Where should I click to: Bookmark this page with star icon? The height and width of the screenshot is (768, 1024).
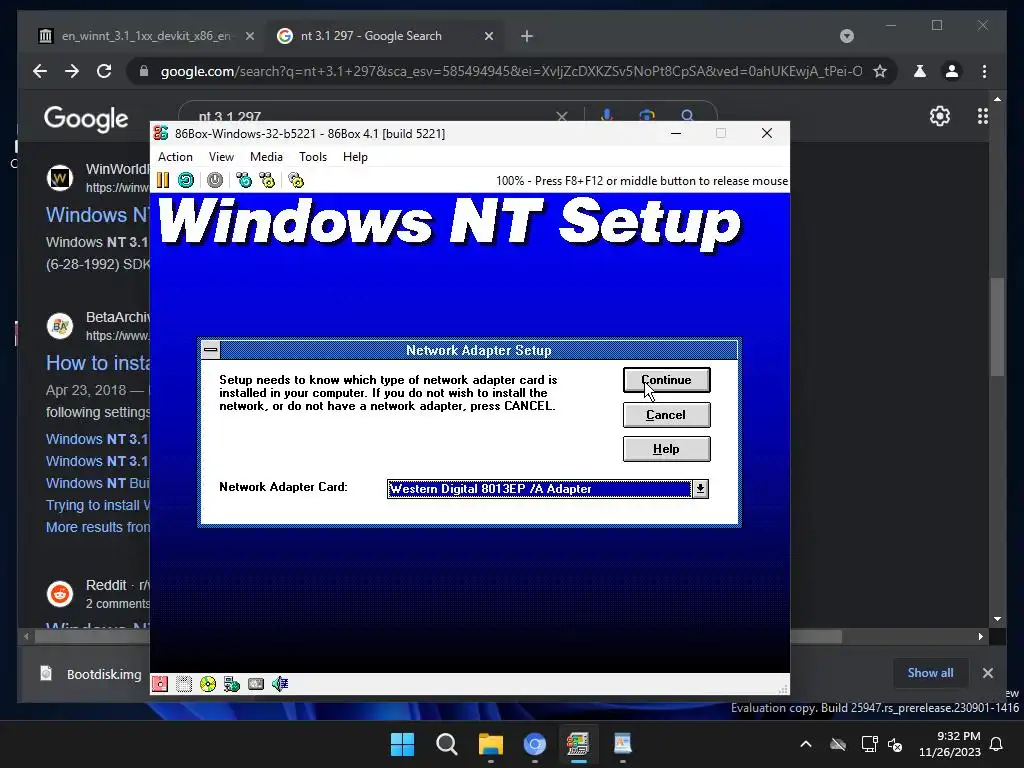pyautogui.click(x=880, y=71)
